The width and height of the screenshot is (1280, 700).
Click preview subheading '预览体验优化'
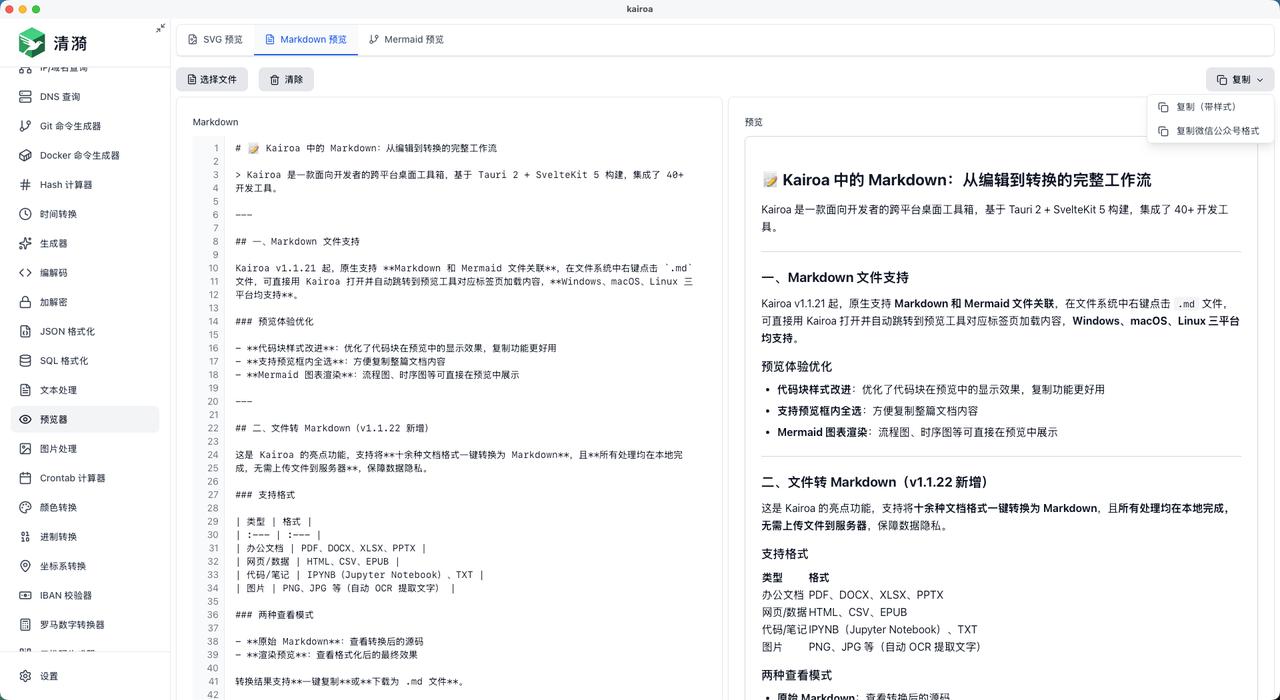click(796, 367)
